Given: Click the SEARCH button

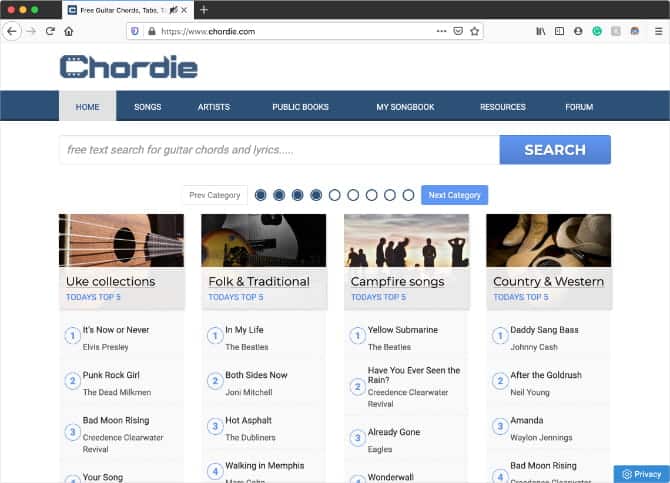Looking at the screenshot, I should pyautogui.click(x=555, y=150).
